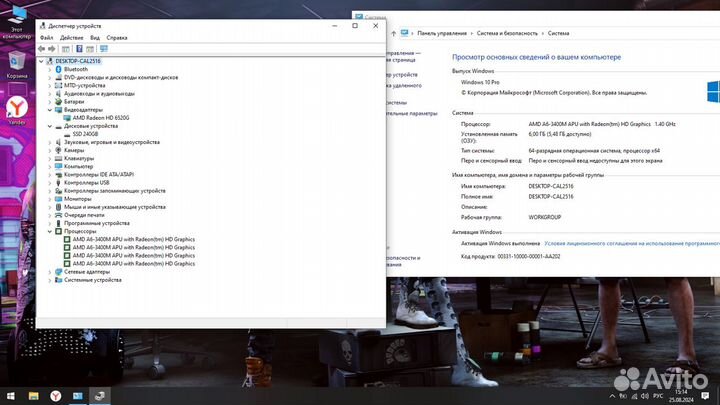Click Панель управления breadcrumb in System window
This screenshot has width=720, height=405.
(x=442, y=34)
